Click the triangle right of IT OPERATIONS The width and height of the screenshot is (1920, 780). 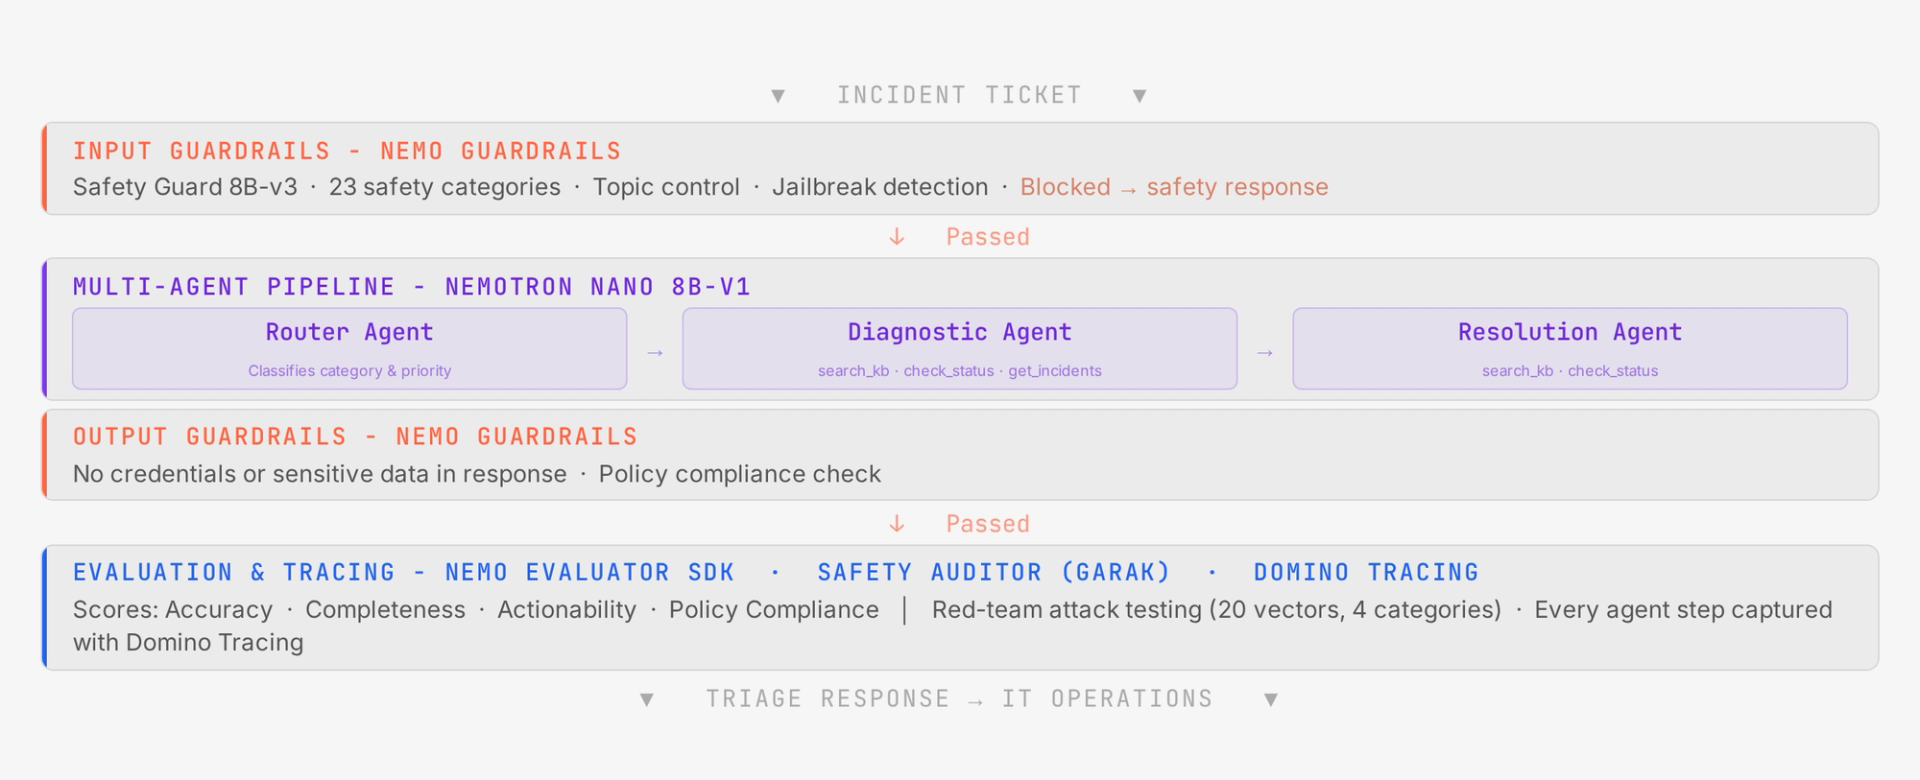[x=1271, y=700]
